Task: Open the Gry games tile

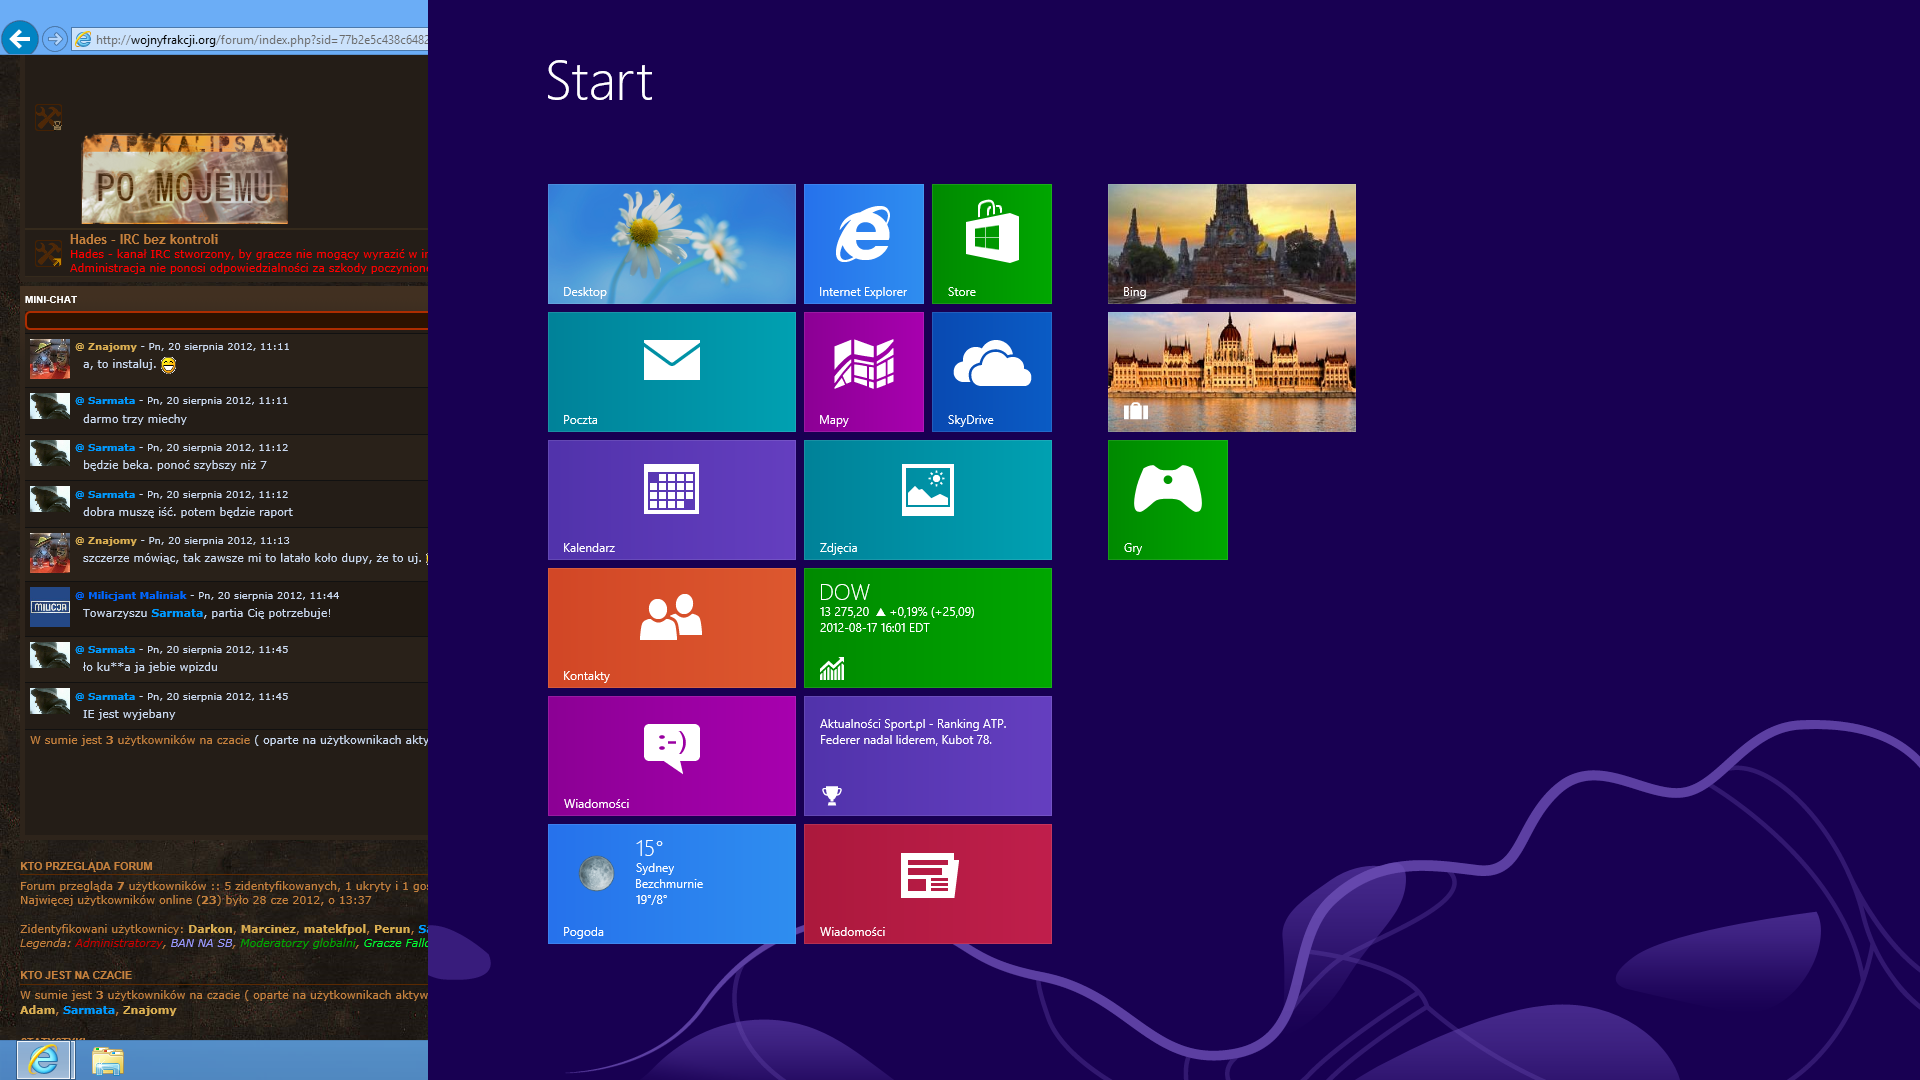Action: coord(1167,499)
